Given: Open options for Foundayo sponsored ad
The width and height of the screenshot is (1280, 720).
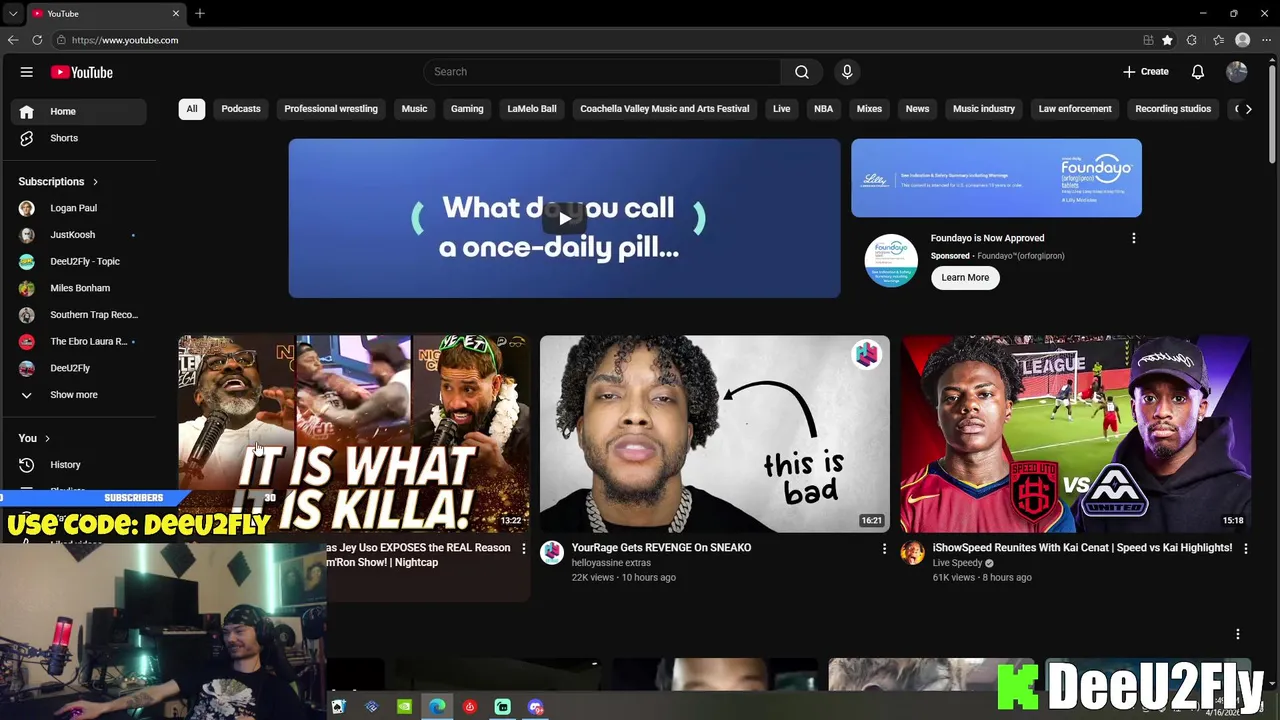Looking at the screenshot, I should tap(1133, 238).
